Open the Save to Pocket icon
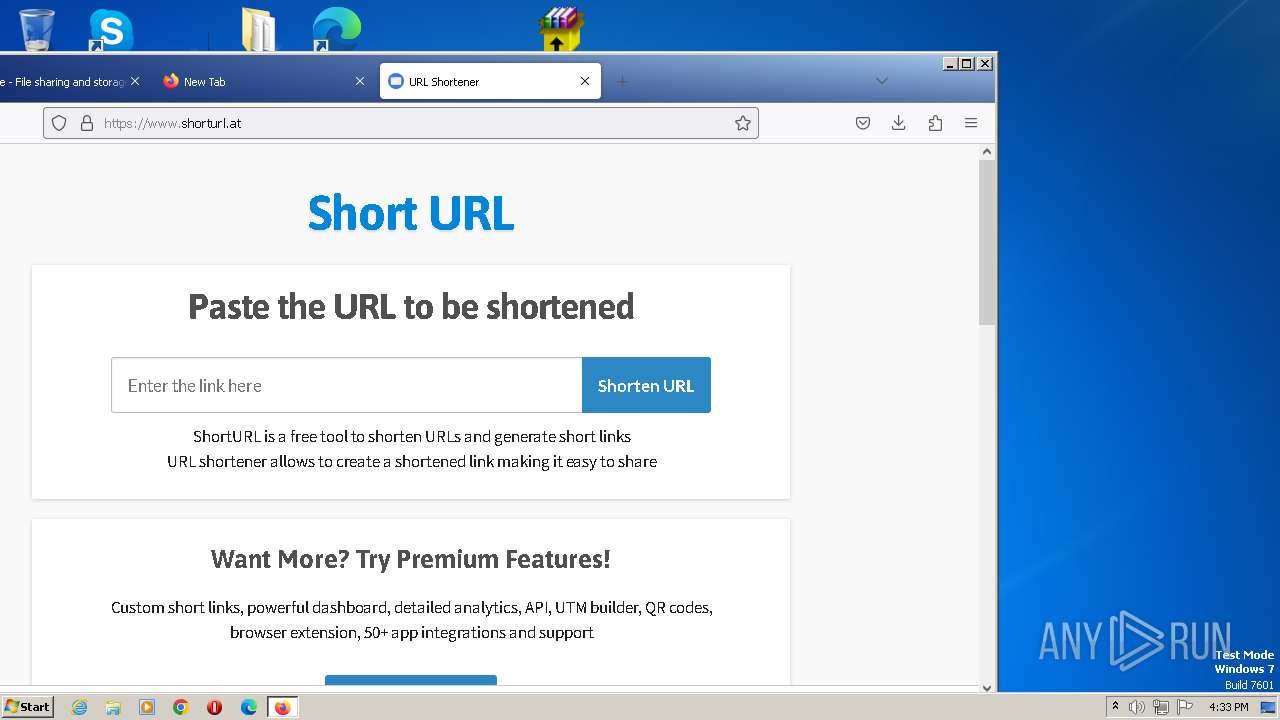 pos(863,123)
